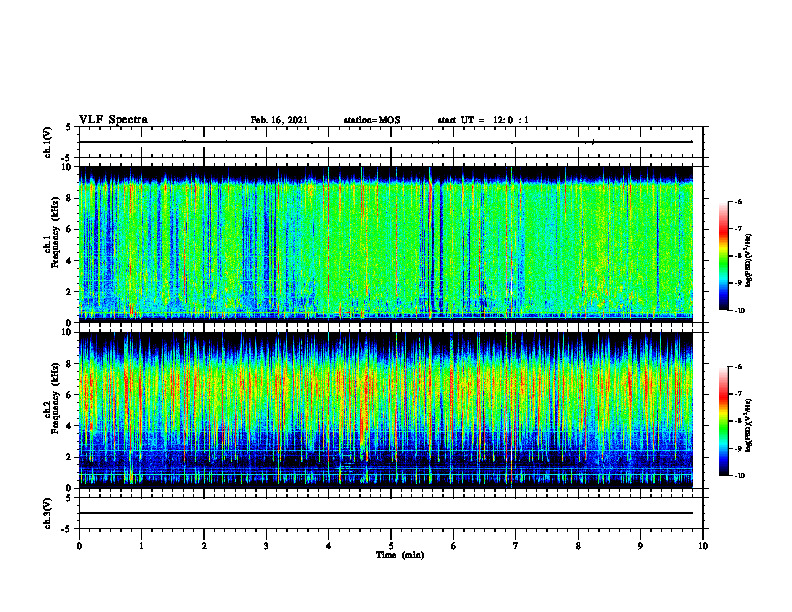This screenshot has width=792, height=612.
Task: Click the "-10" label on ch.1 color bar
Action: tap(739, 311)
